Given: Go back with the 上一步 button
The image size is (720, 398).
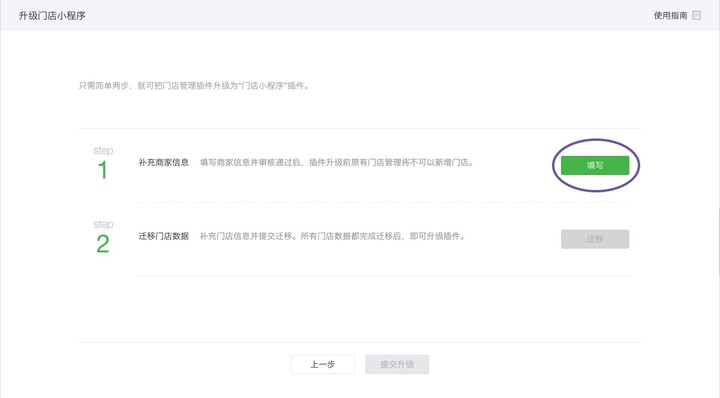Looking at the screenshot, I should click(x=323, y=364).
